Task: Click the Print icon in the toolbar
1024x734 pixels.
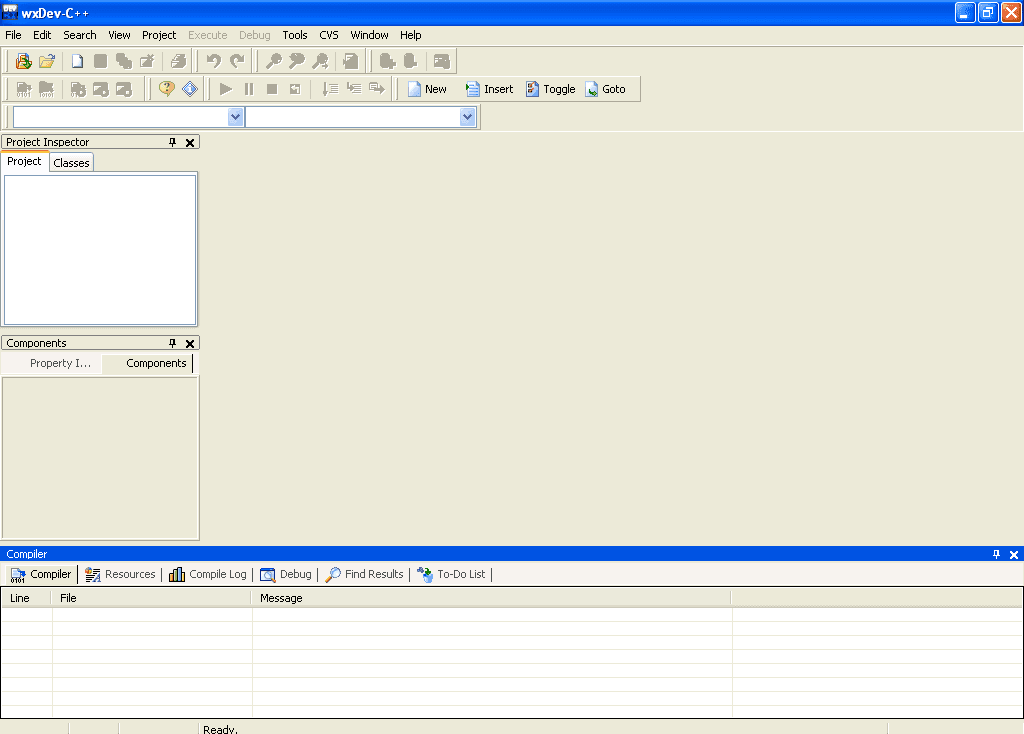Action: pyautogui.click(x=178, y=61)
